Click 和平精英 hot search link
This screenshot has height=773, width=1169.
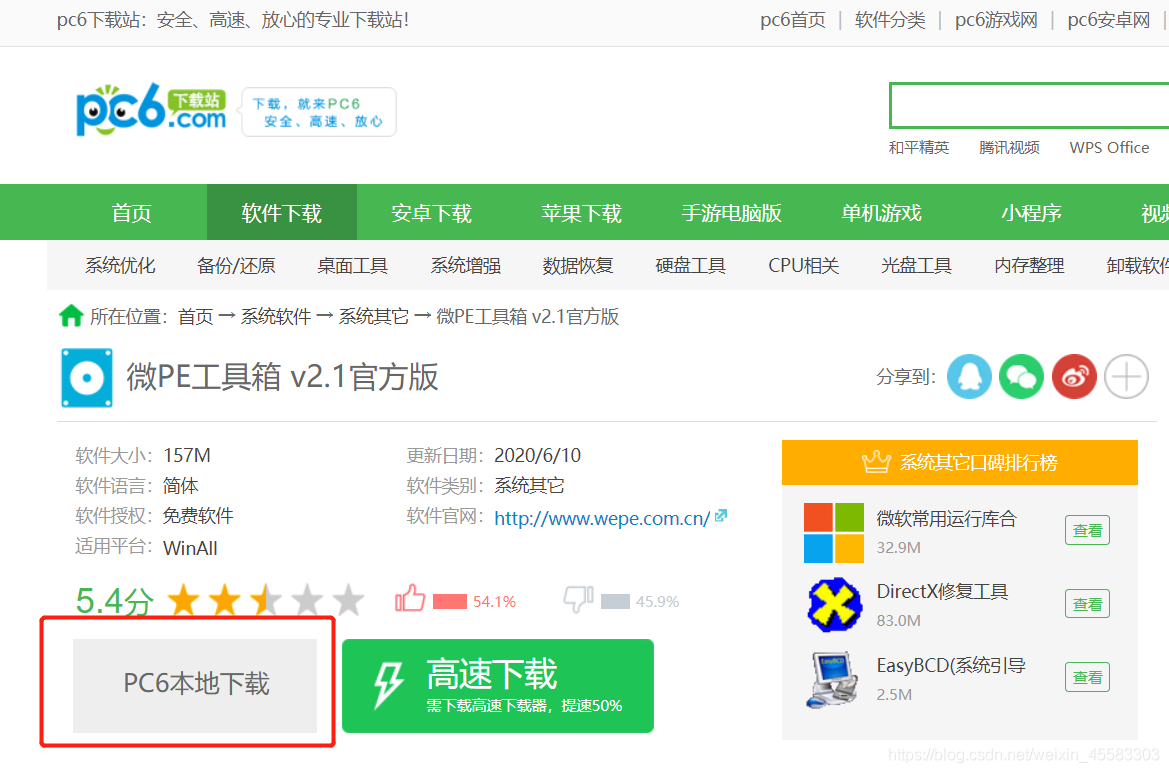point(918,148)
